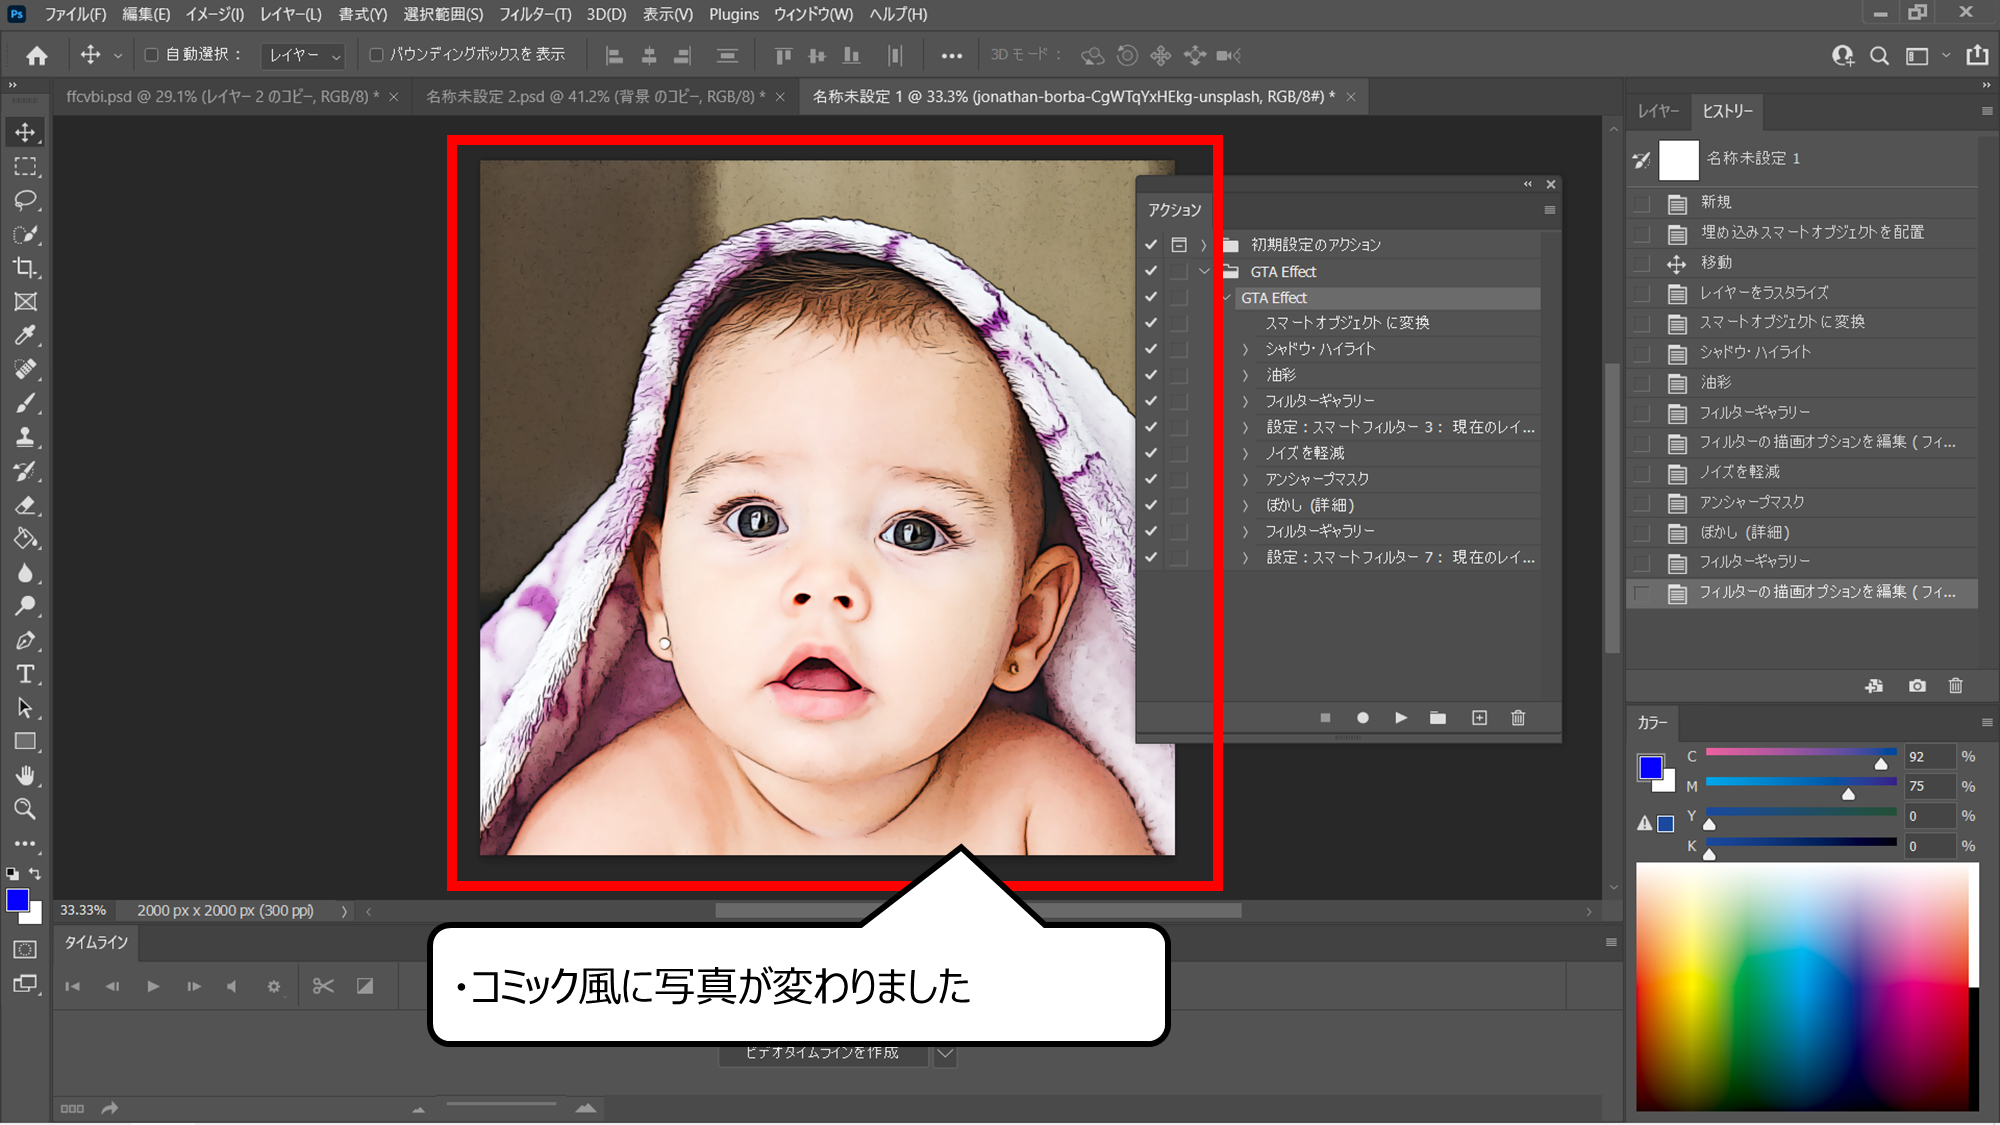Switch to the レイヤー panel tab
2000x1125 pixels.
[1658, 111]
